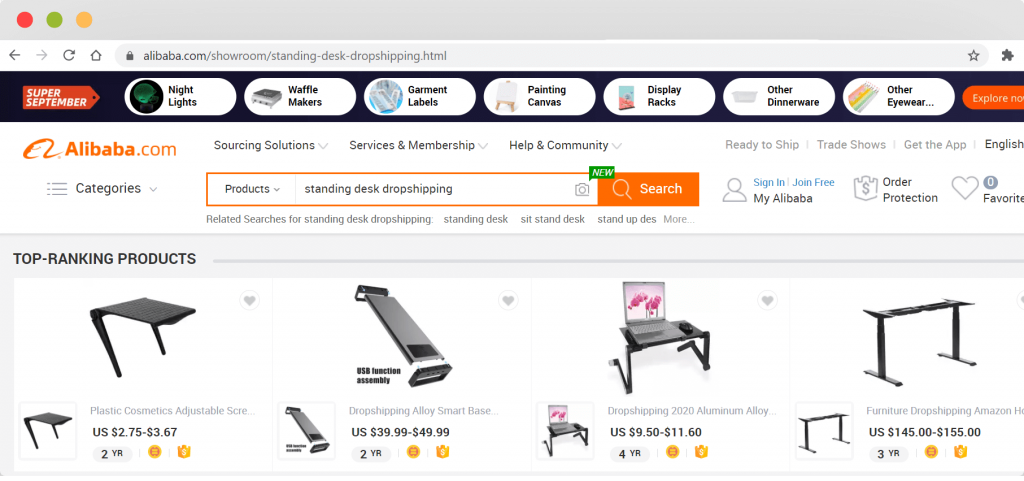
Task: Expand the Products search type dropdown
Action: (252, 189)
